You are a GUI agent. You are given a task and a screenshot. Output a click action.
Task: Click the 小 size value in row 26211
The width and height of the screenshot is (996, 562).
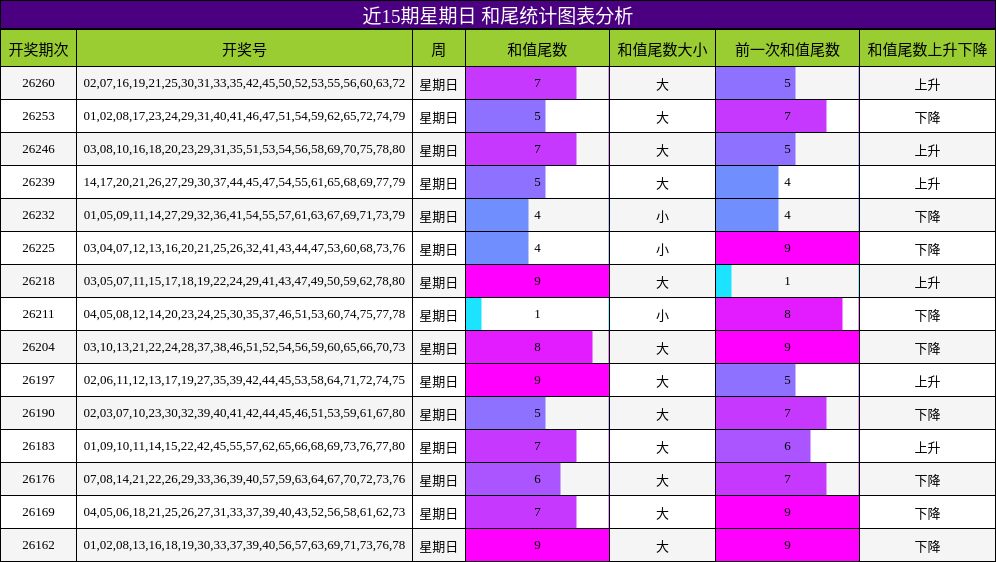tap(663, 316)
